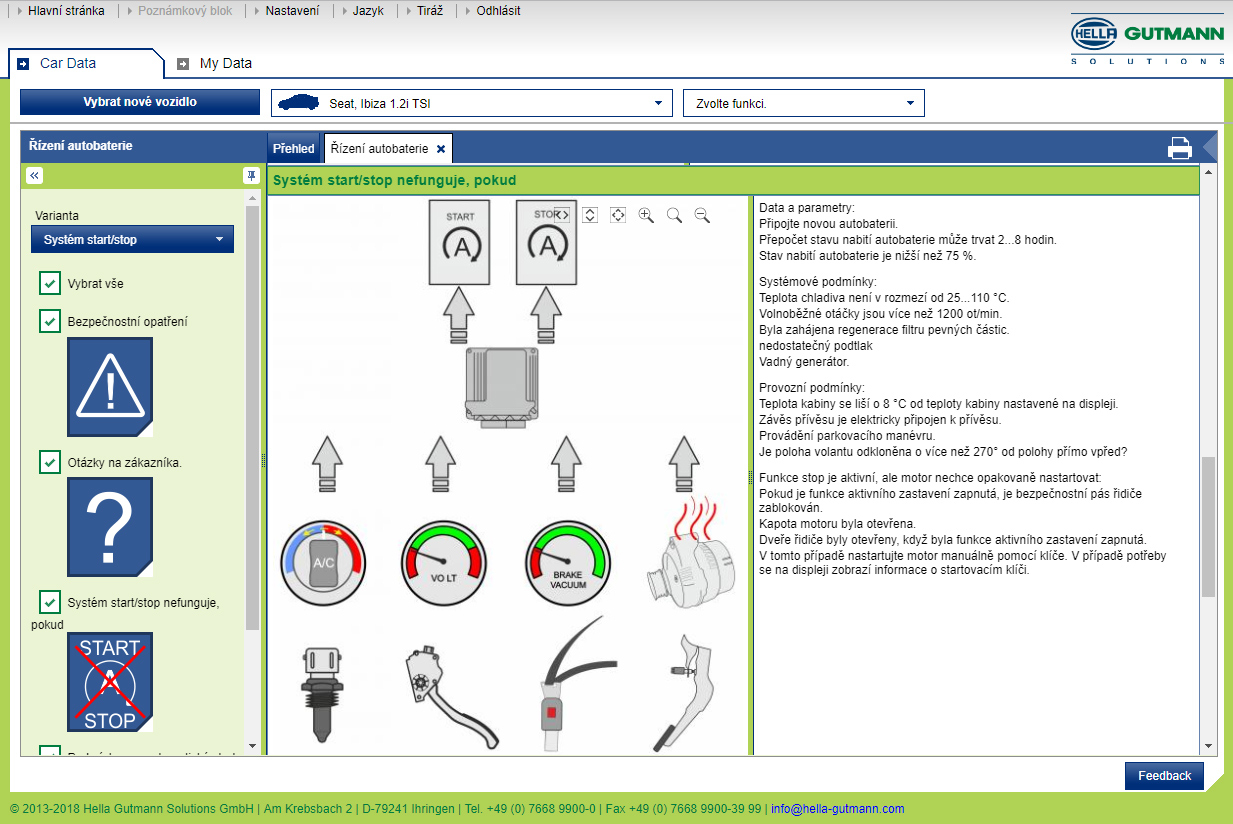Open Nastavení in top menu
Viewport: 1233px width, 824px height.
pos(292,11)
